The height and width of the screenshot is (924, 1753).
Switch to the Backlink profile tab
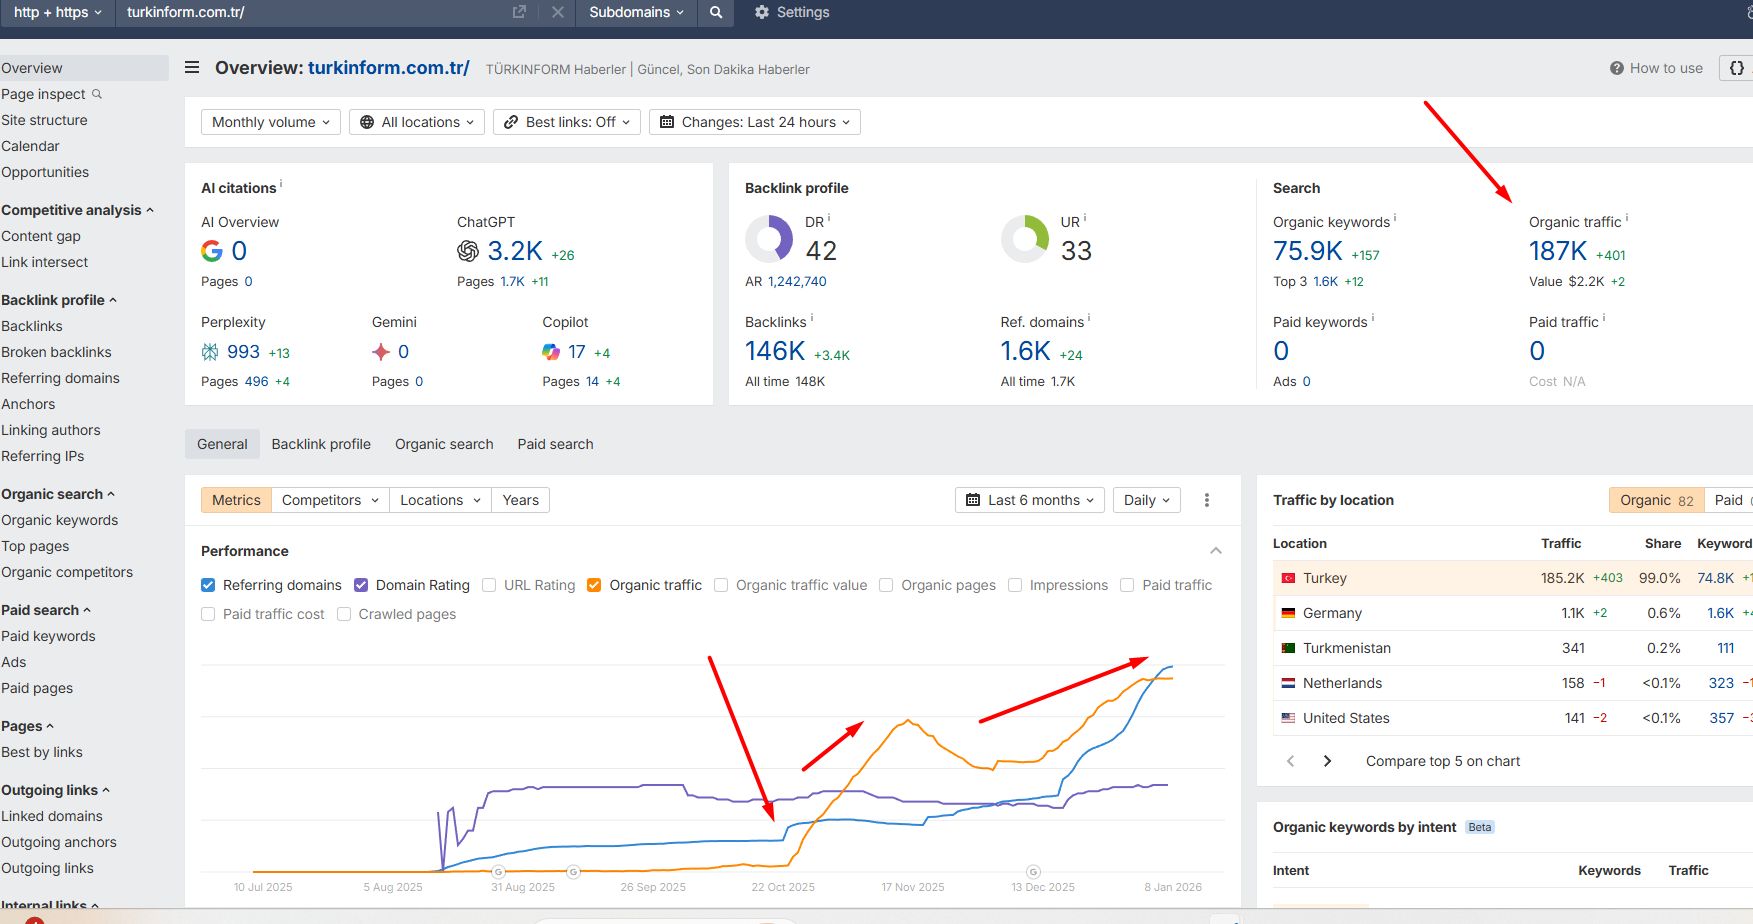click(x=321, y=444)
